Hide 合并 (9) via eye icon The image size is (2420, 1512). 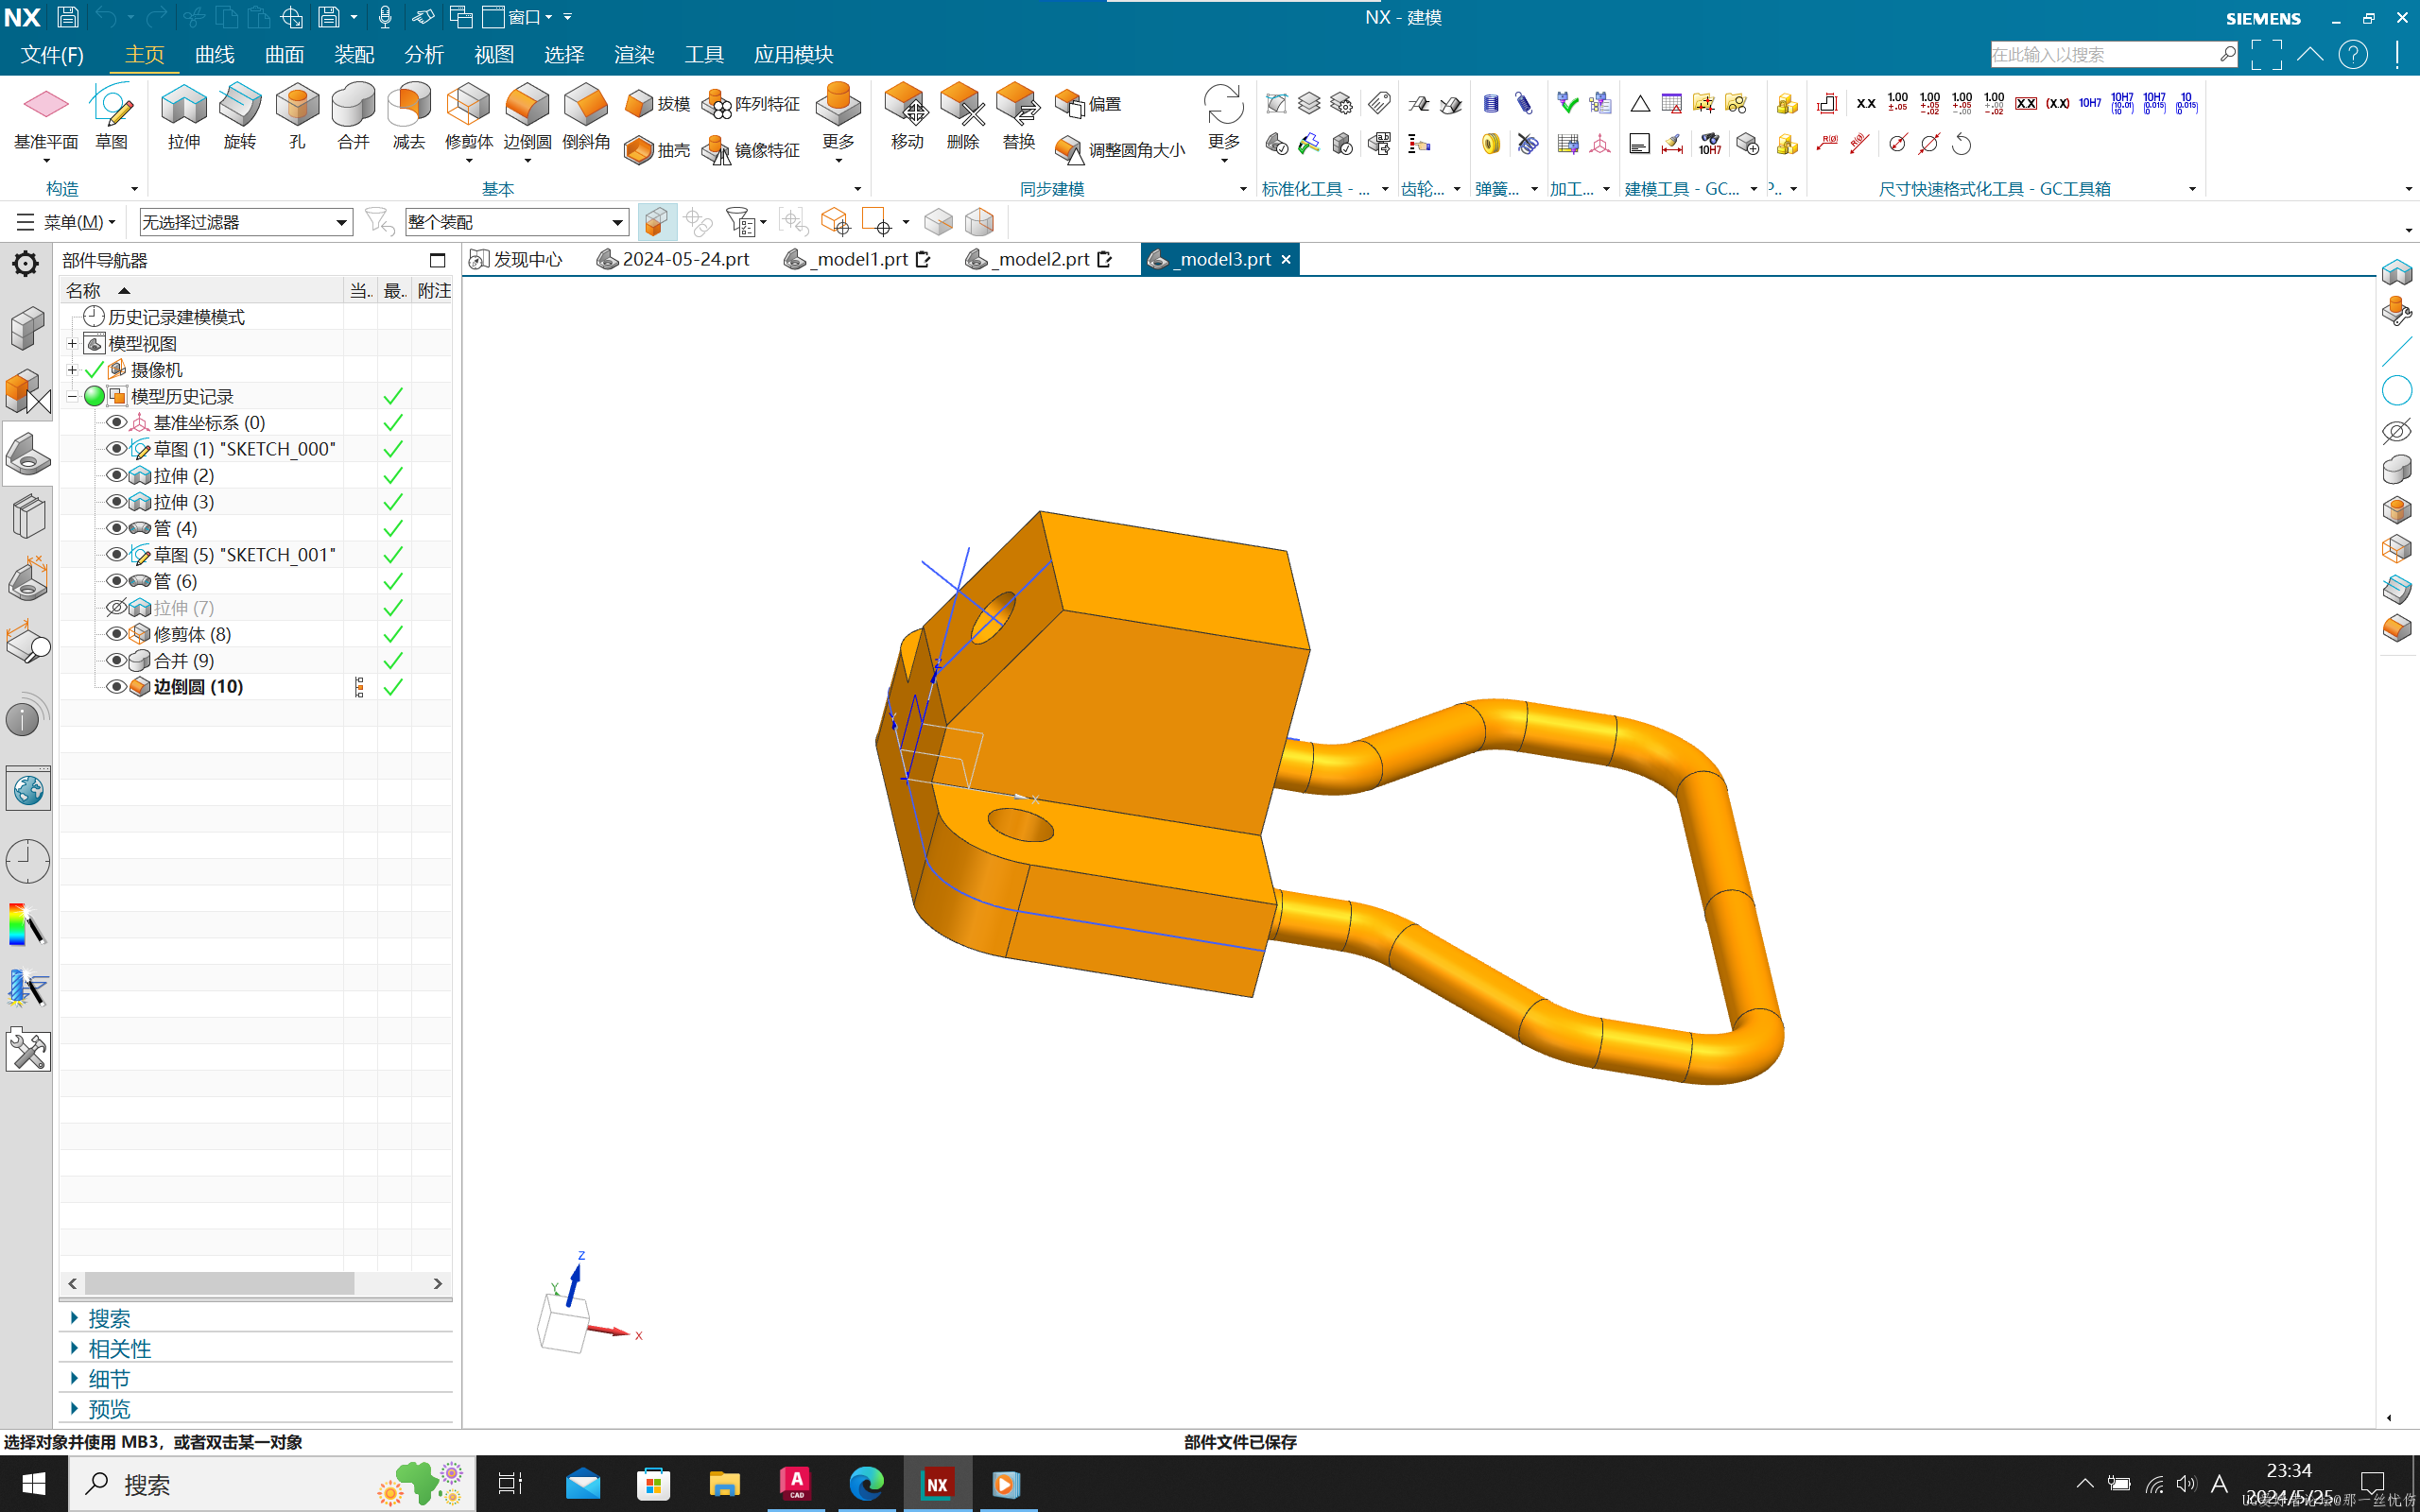pos(116,661)
